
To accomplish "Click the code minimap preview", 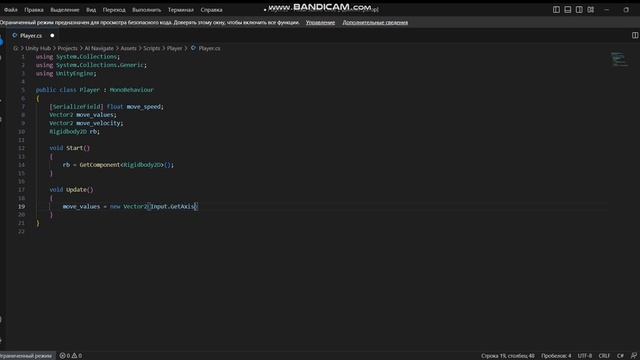I will pos(619,60).
